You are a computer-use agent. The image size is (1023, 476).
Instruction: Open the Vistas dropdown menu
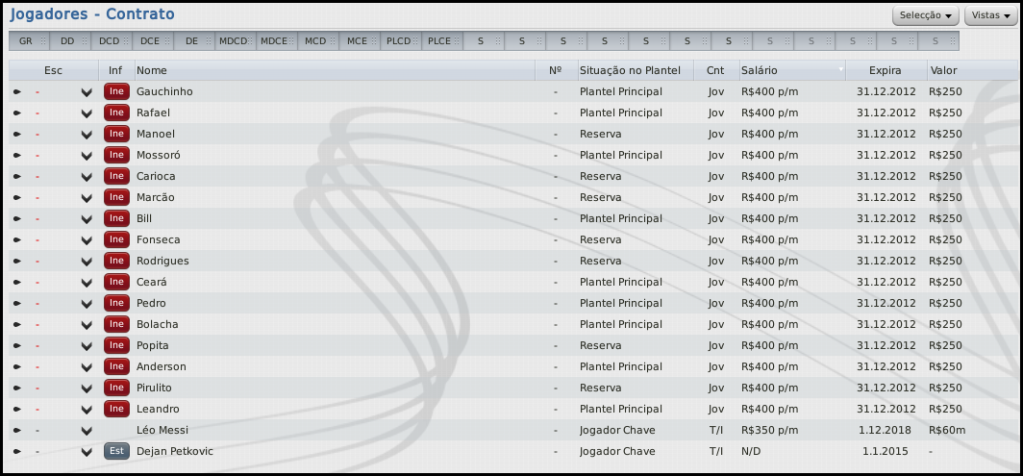[991, 16]
